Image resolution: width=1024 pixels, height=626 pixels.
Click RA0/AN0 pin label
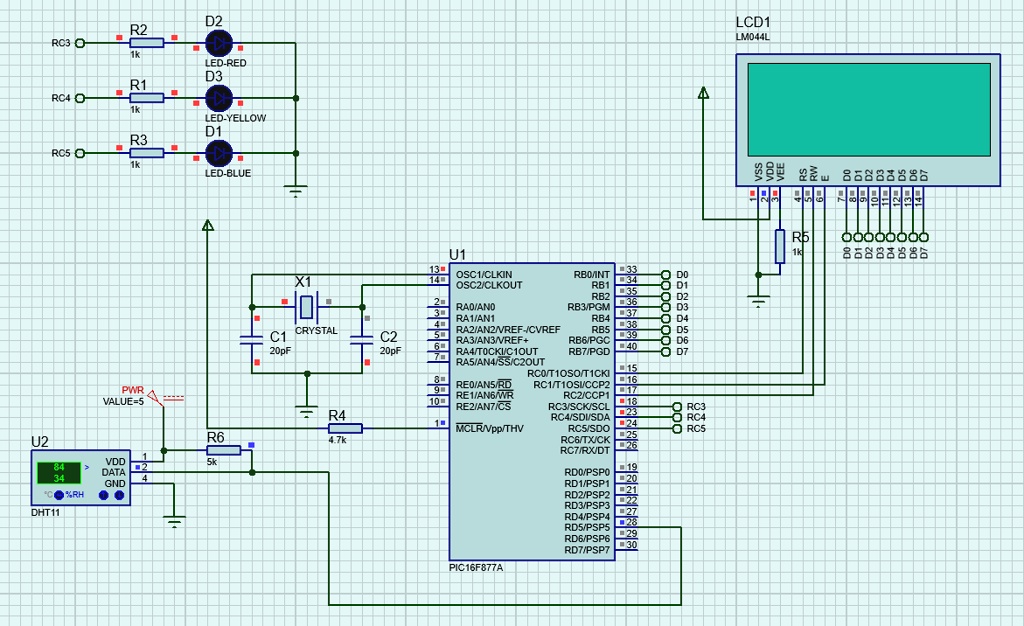coord(475,307)
